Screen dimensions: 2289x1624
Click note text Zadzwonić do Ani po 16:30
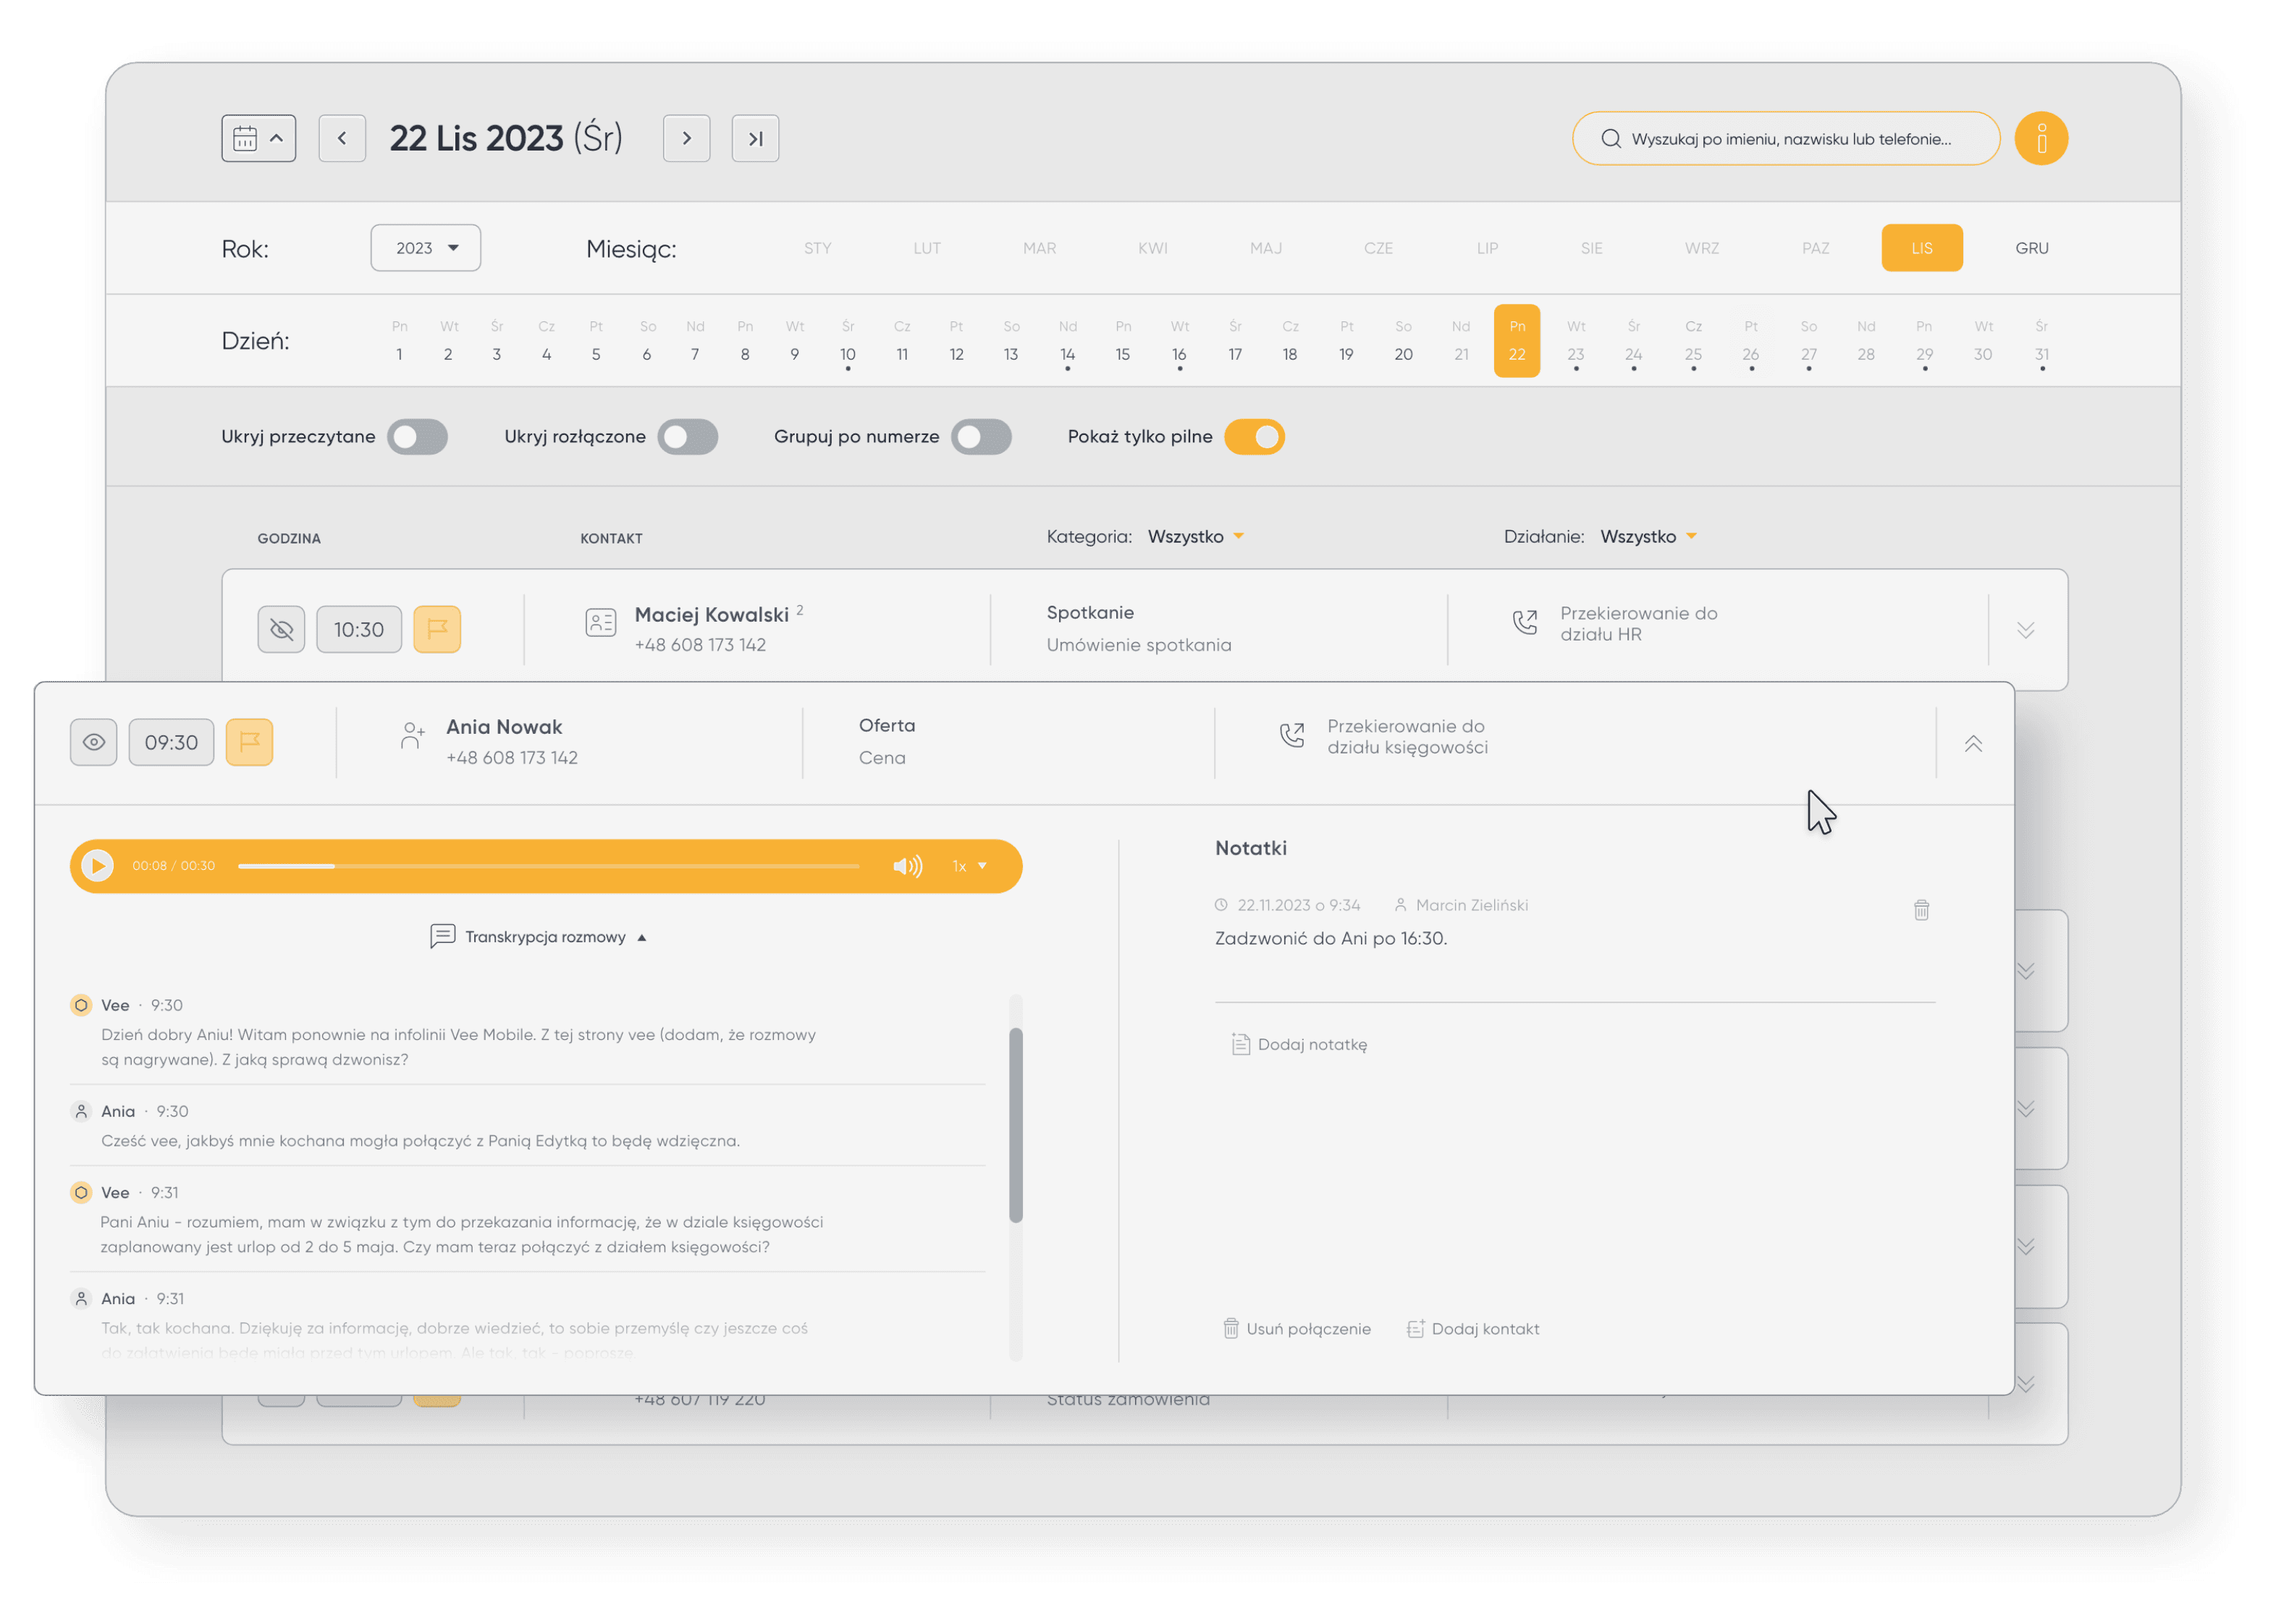pyautogui.click(x=1330, y=938)
